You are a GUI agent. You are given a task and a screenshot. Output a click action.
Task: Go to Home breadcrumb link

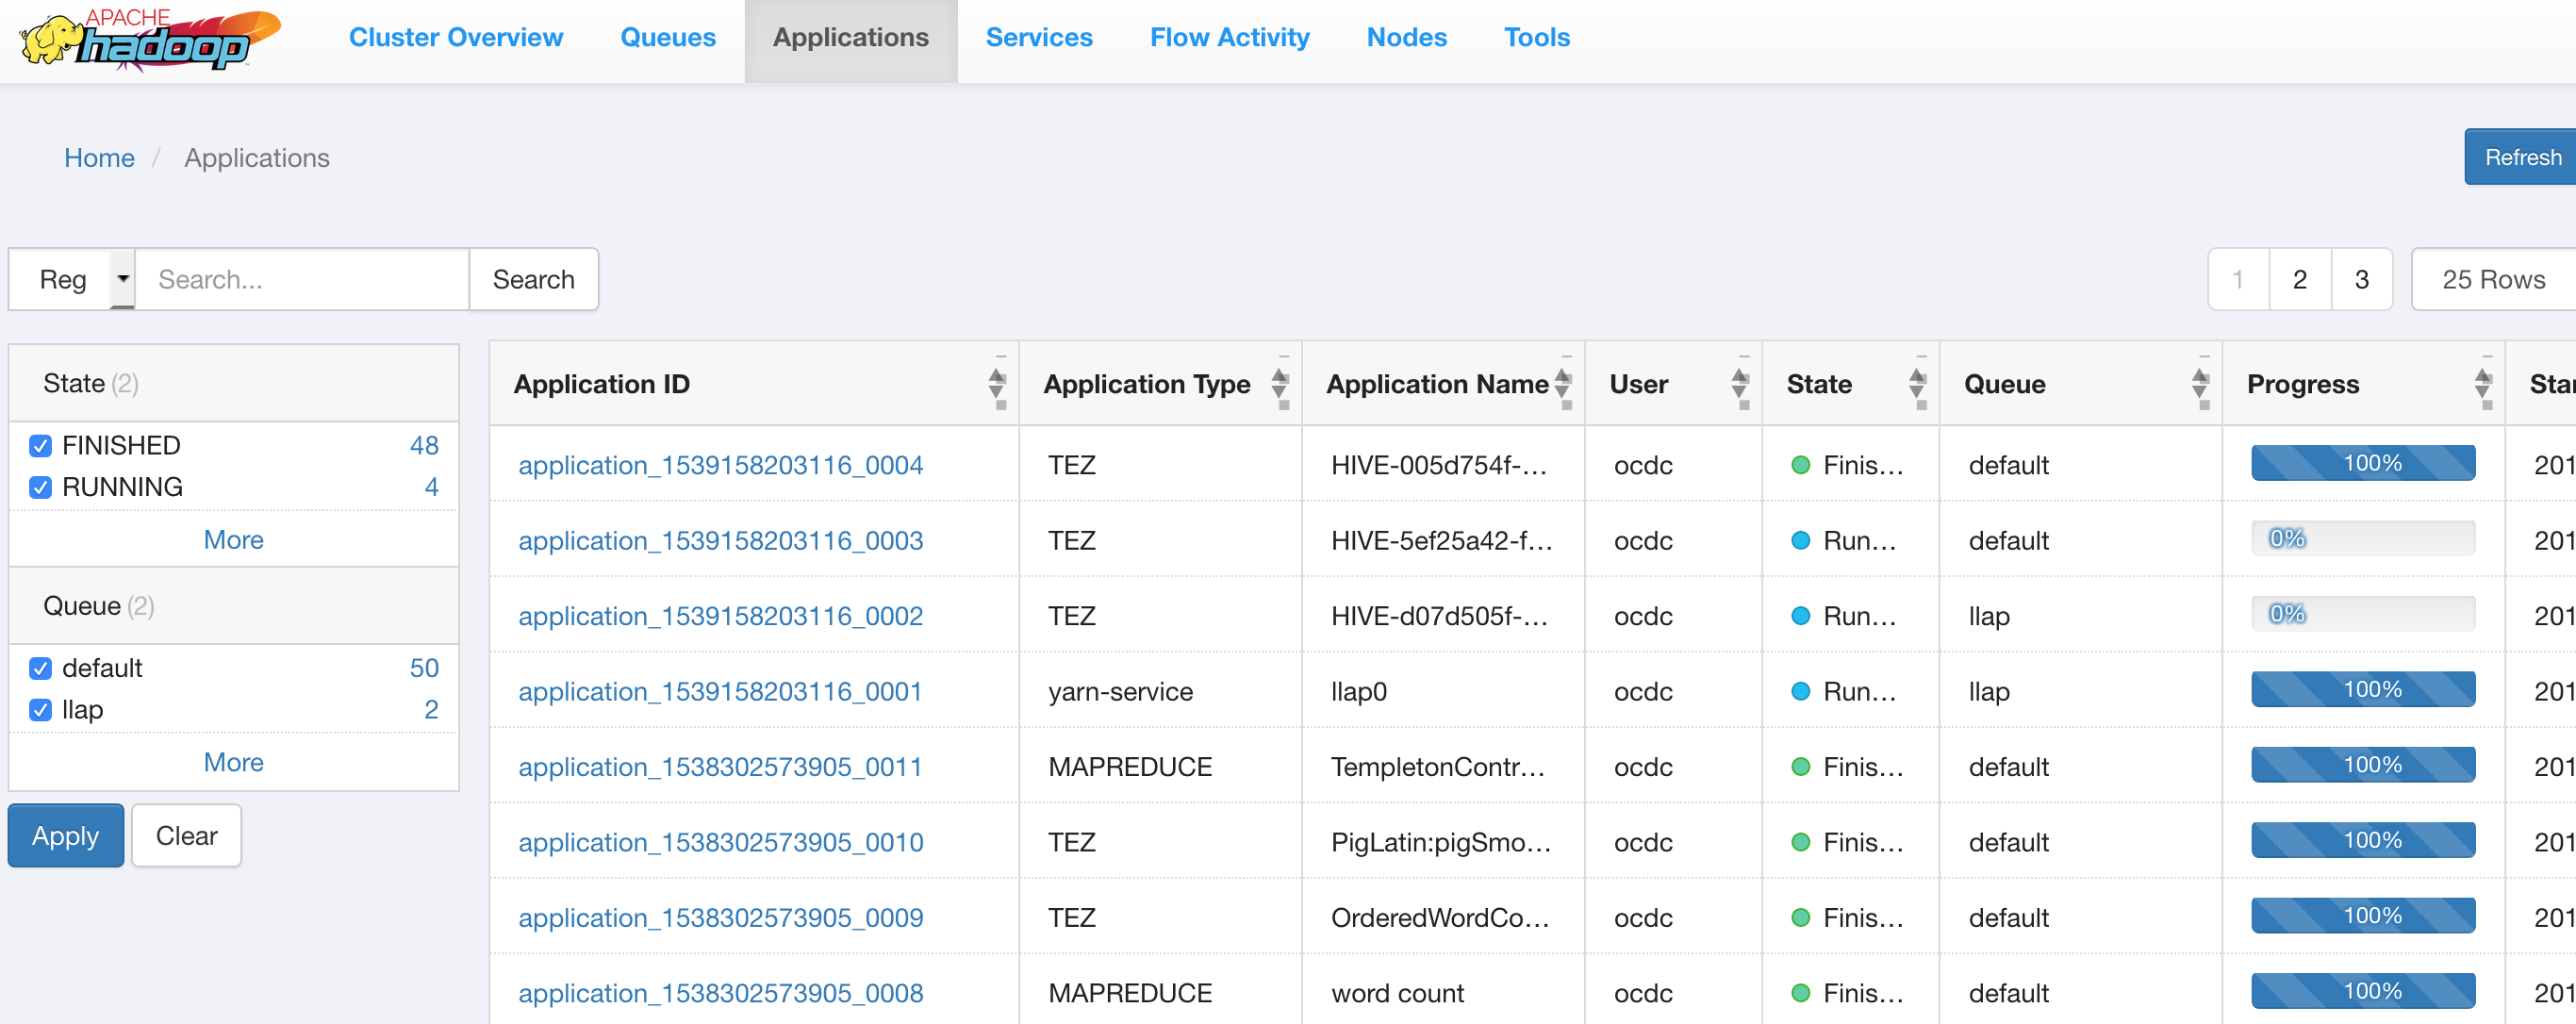pyautogui.click(x=99, y=158)
